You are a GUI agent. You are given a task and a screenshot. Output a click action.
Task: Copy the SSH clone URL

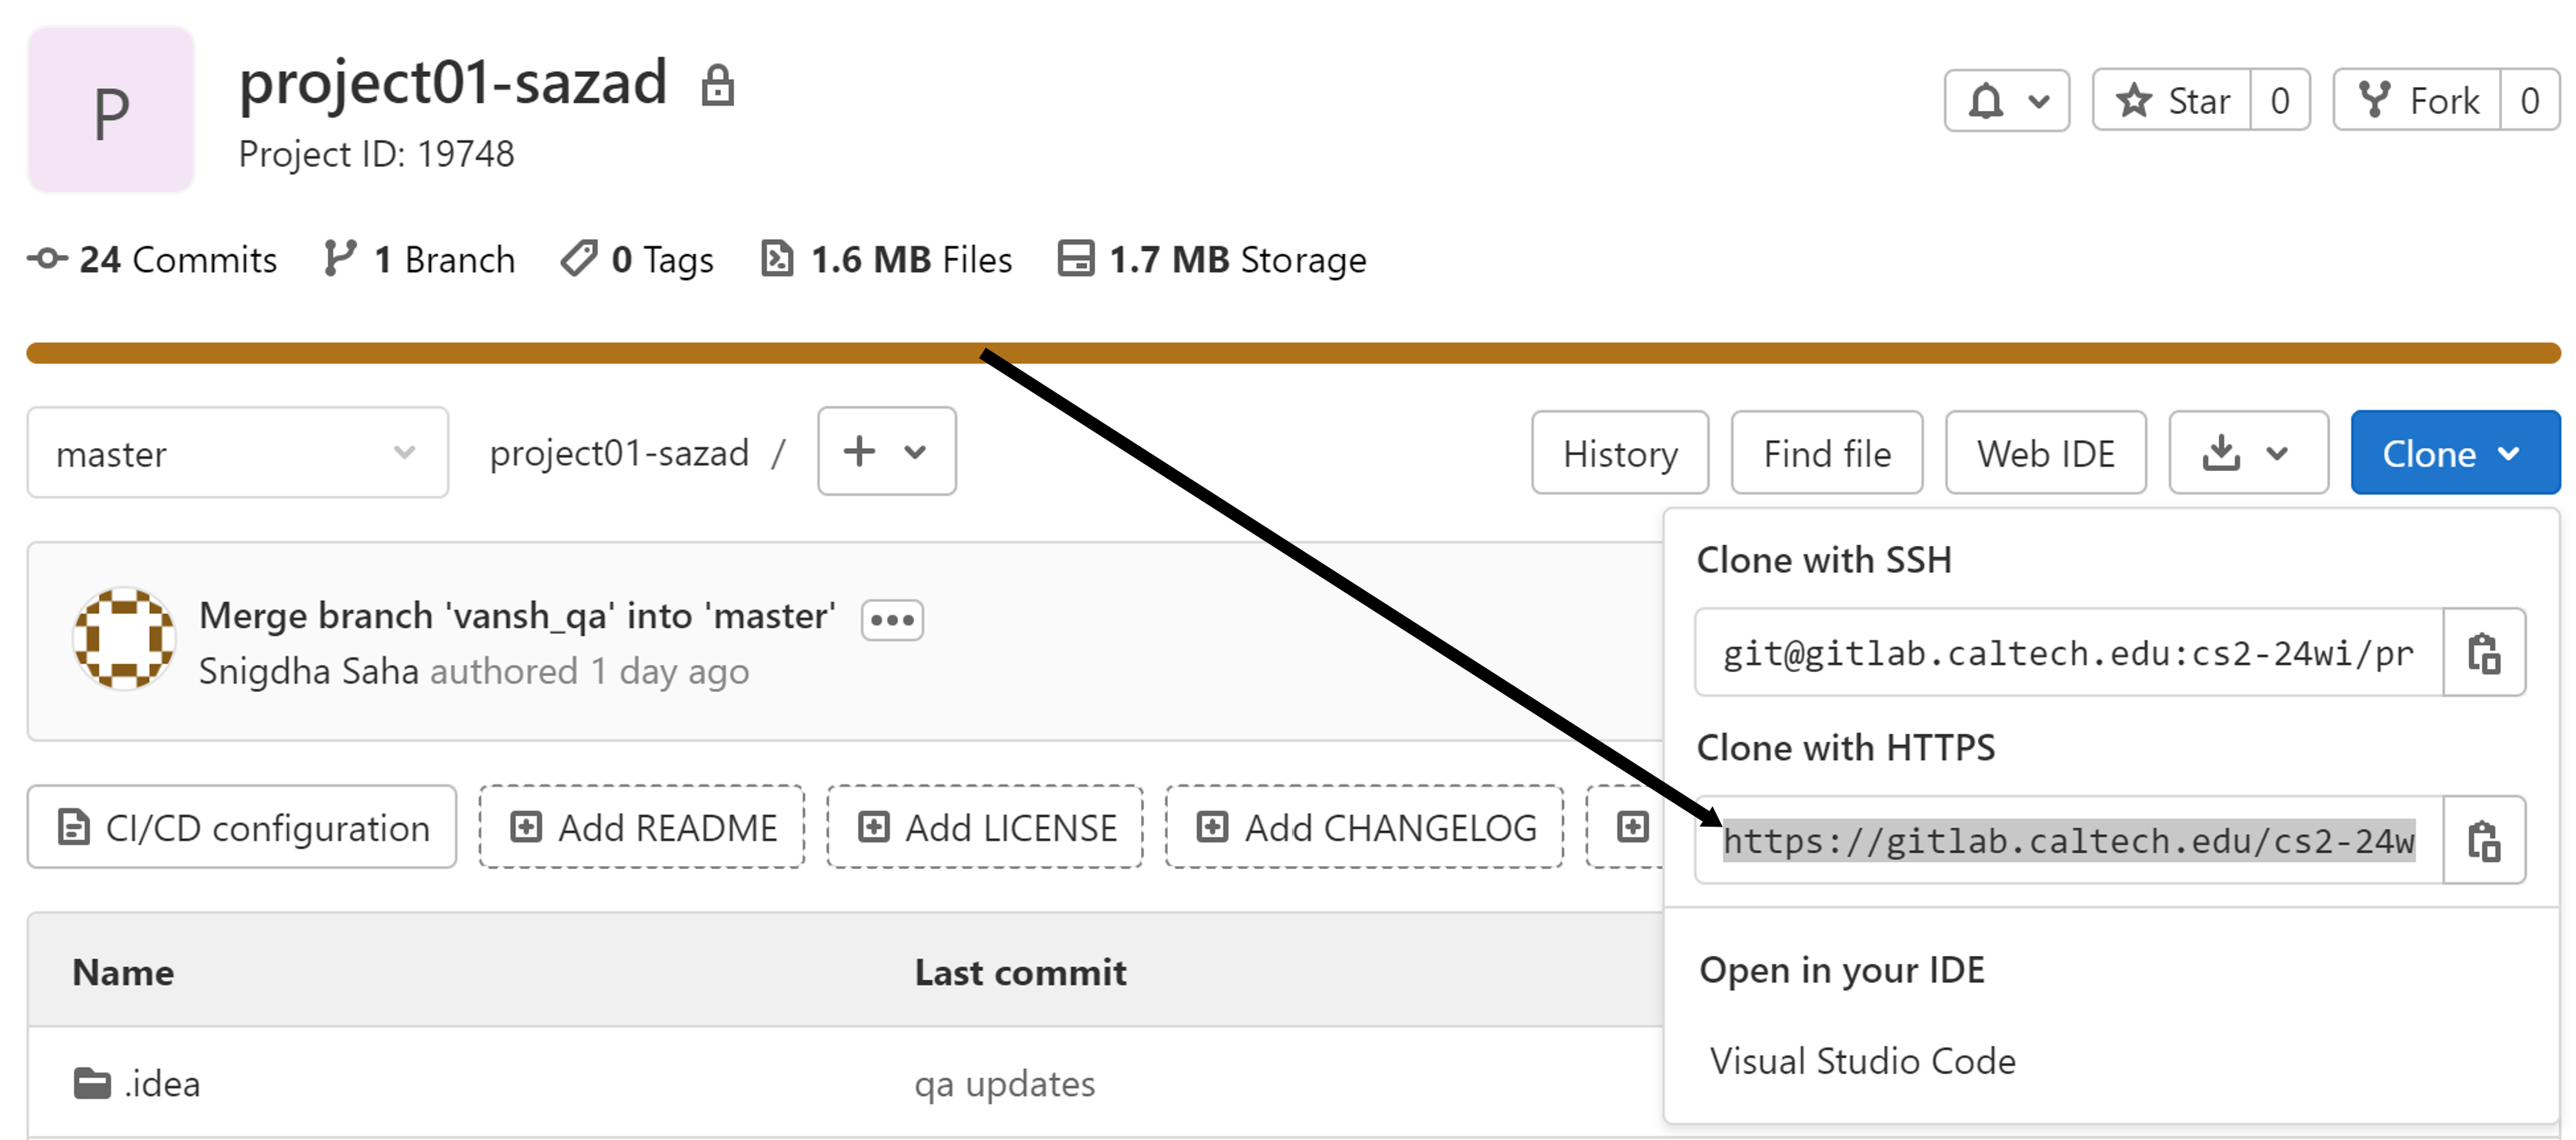click(2484, 653)
